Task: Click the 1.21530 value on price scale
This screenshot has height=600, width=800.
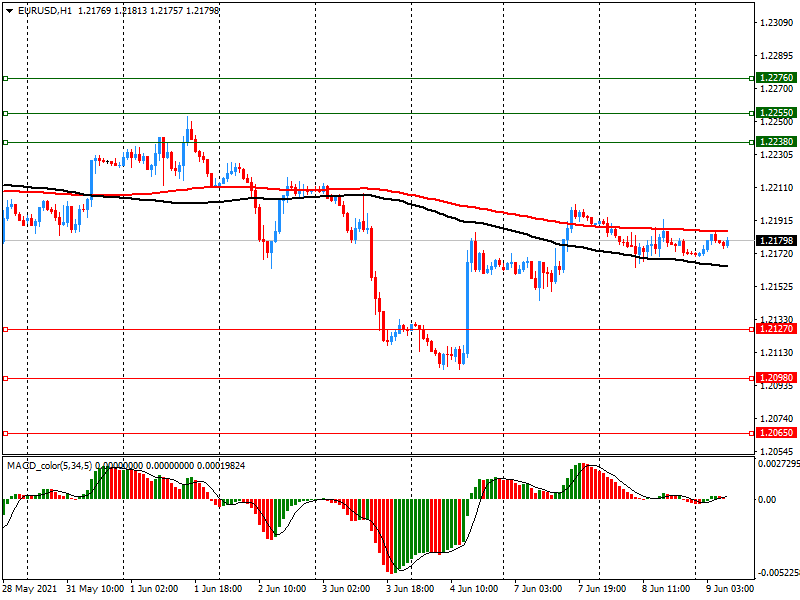Action: coord(775,287)
